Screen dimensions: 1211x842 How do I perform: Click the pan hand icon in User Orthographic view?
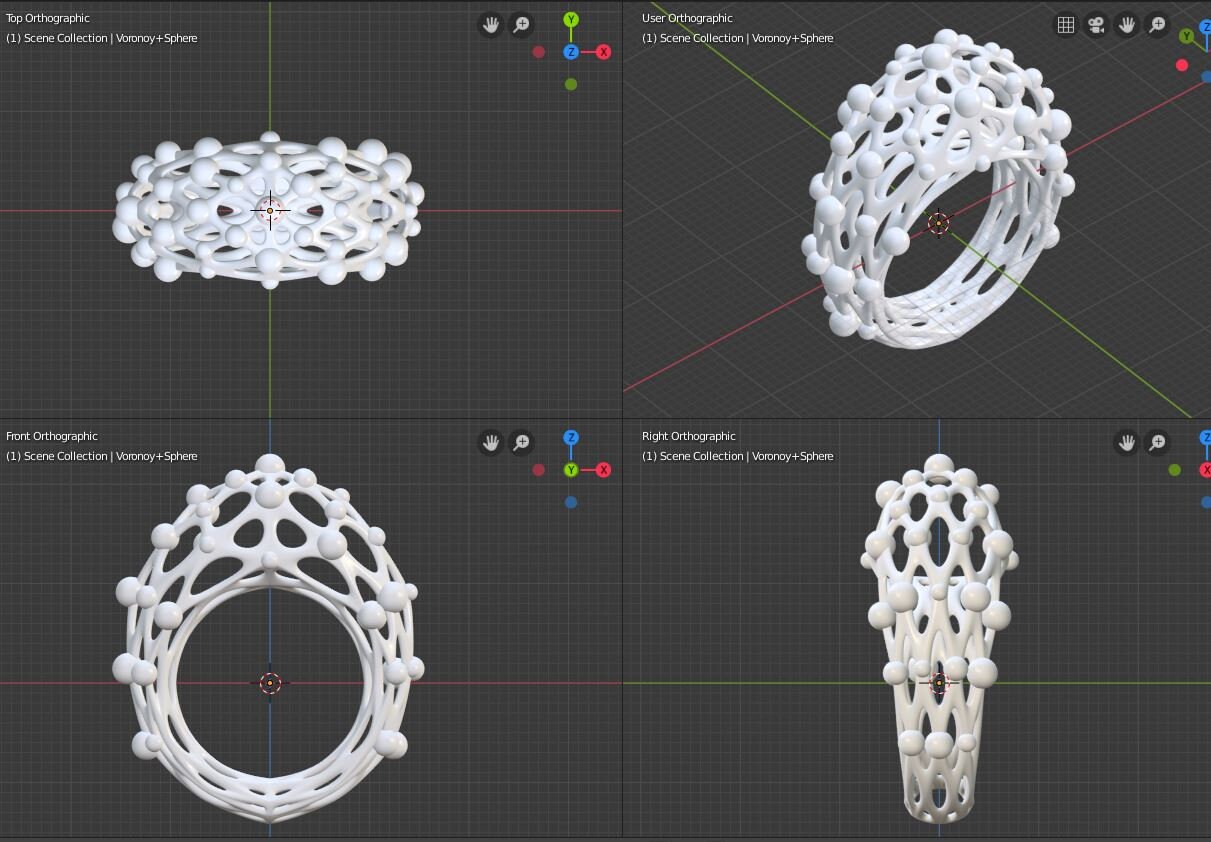pos(1127,25)
